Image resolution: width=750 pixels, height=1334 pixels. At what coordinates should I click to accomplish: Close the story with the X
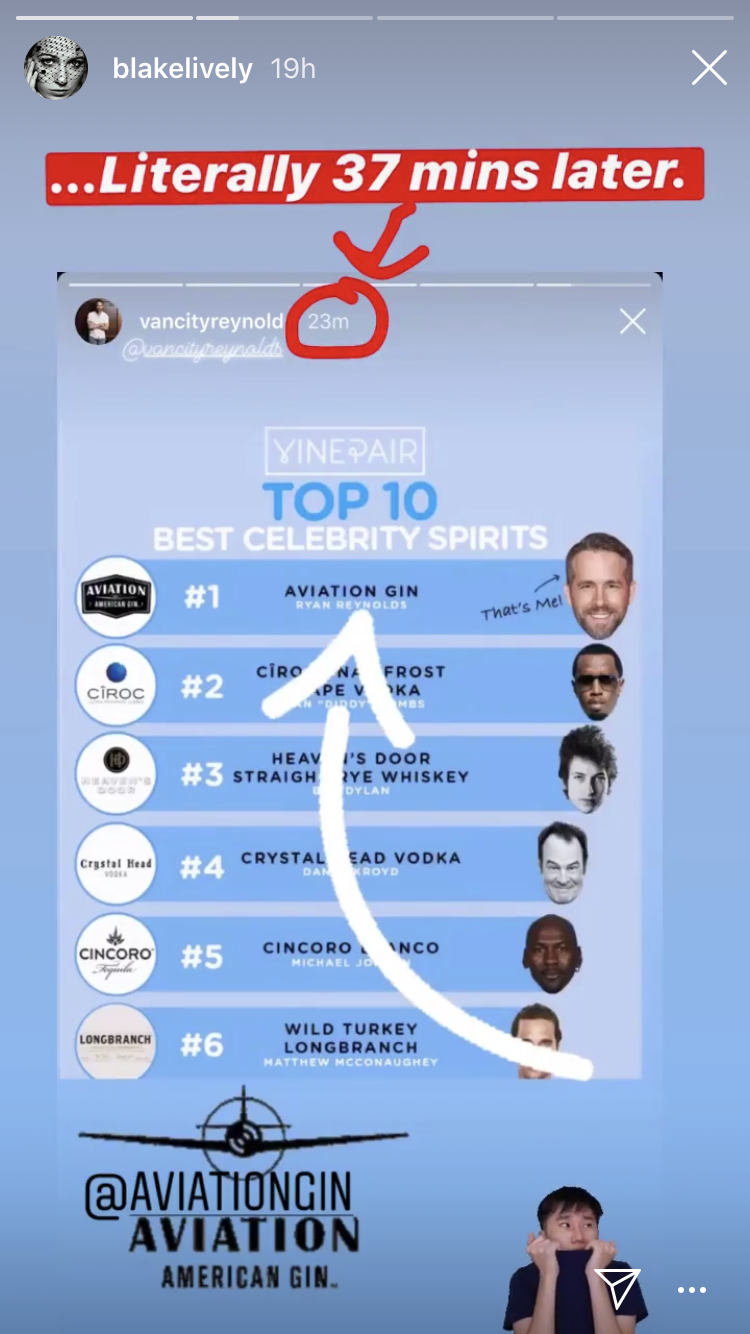pyautogui.click(x=709, y=68)
